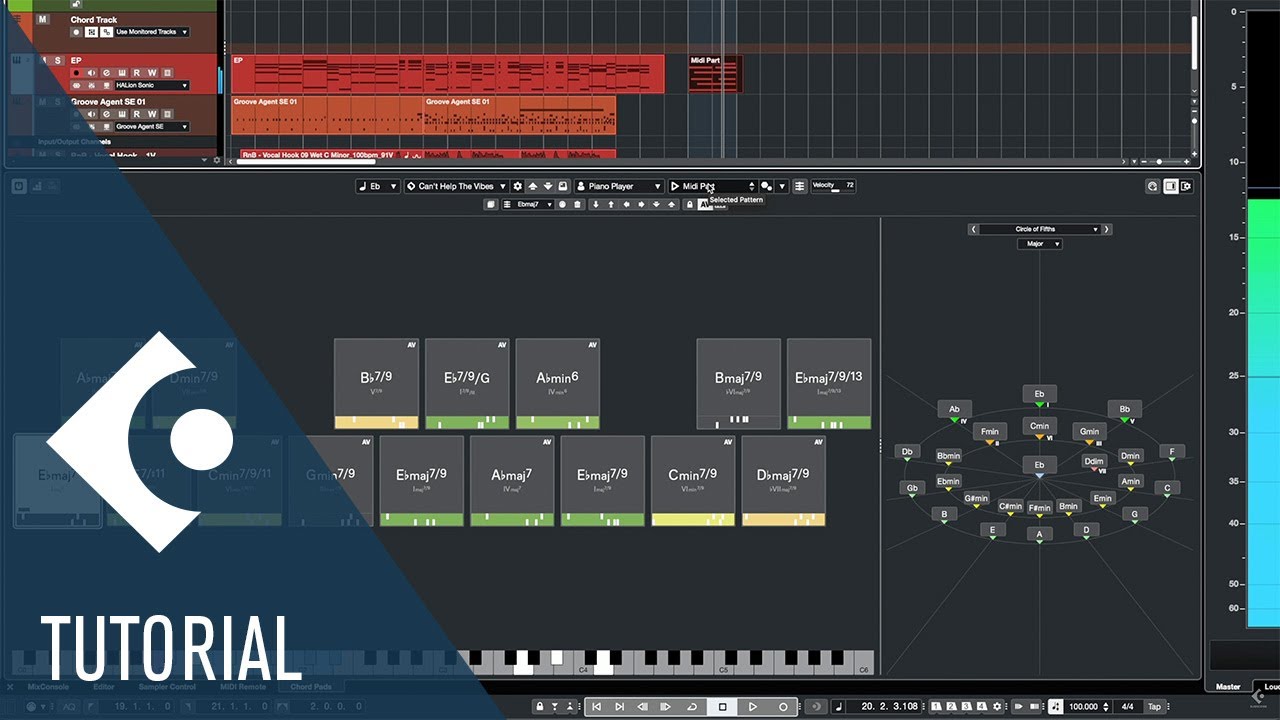1280x720 pixels.
Task: Toggle cycle loop in transport
Action: (691, 707)
